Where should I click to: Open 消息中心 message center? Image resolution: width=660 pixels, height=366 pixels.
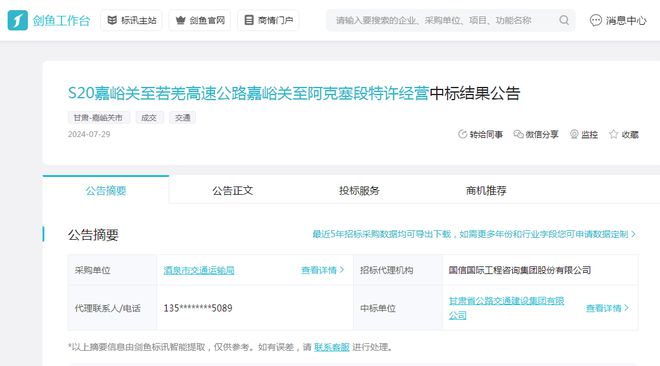click(618, 20)
